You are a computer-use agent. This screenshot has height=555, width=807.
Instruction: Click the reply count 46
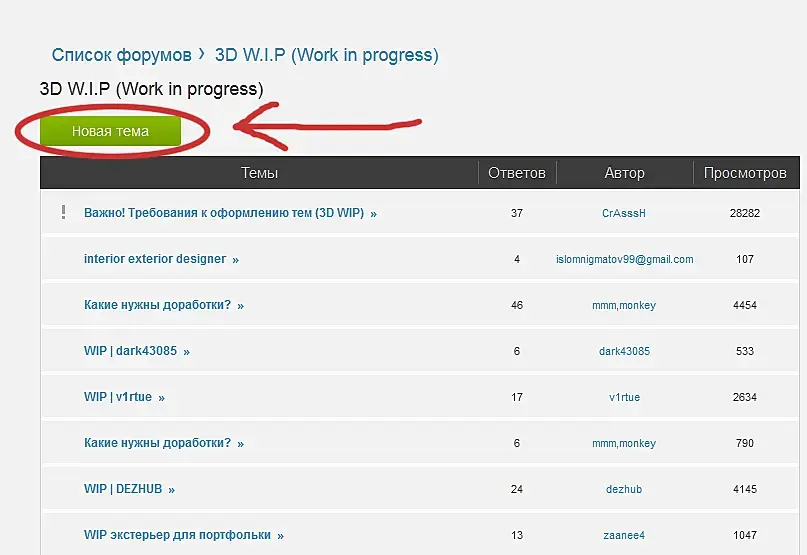pyautogui.click(x=517, y=305)
